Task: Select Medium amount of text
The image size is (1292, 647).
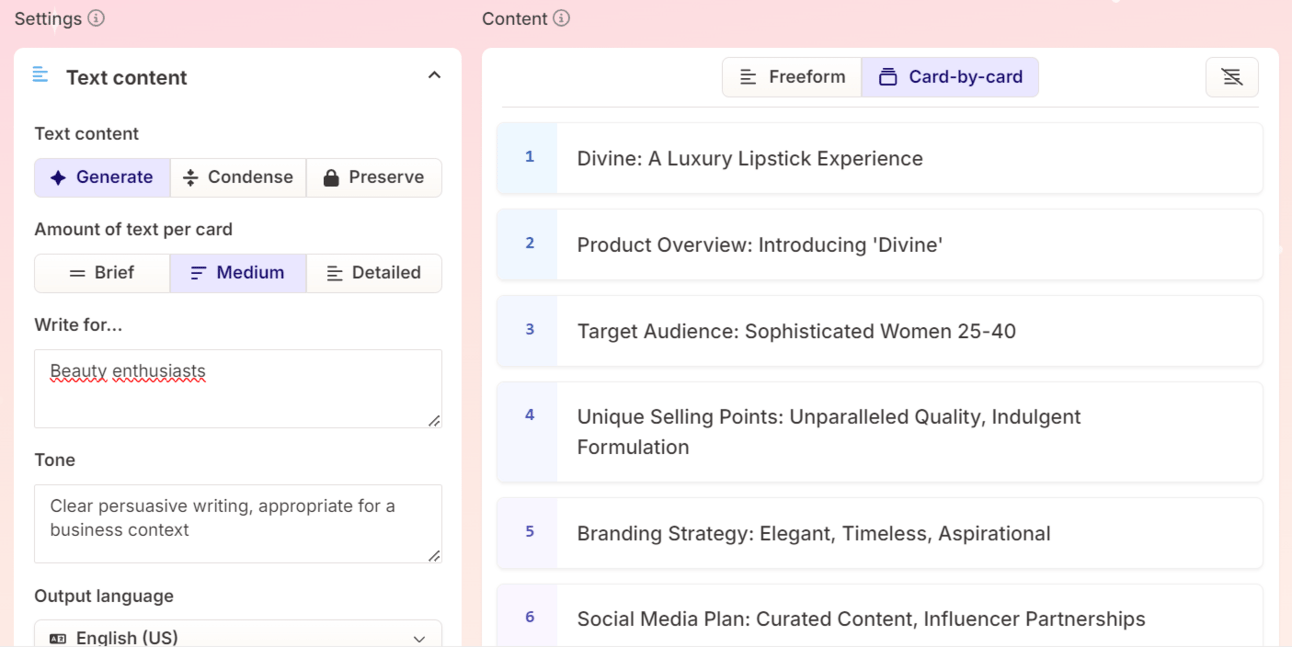Action: pos(238,273)
